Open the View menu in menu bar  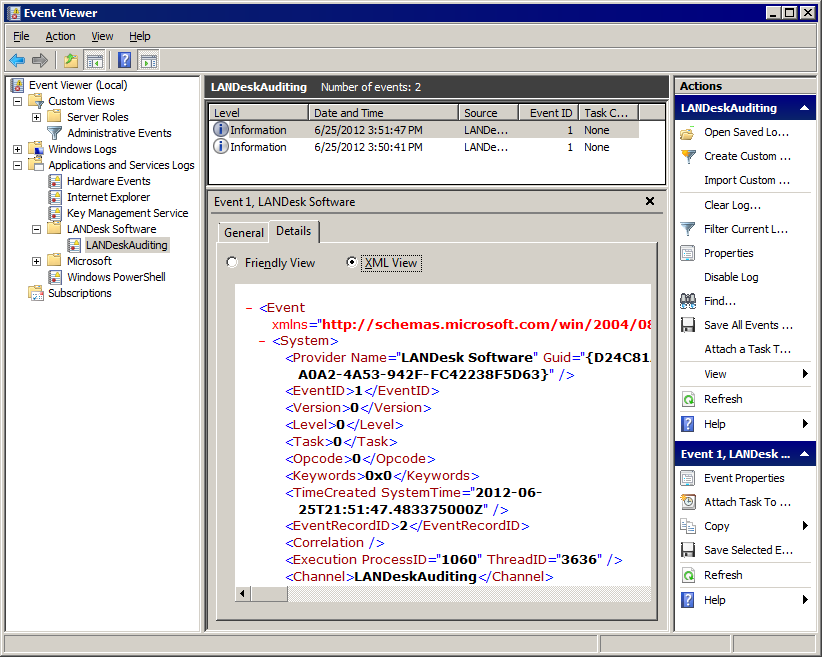pos(102,36)
